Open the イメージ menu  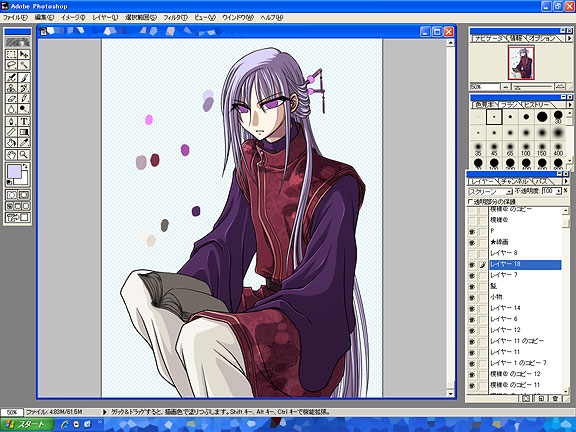(x=73, y=17)
